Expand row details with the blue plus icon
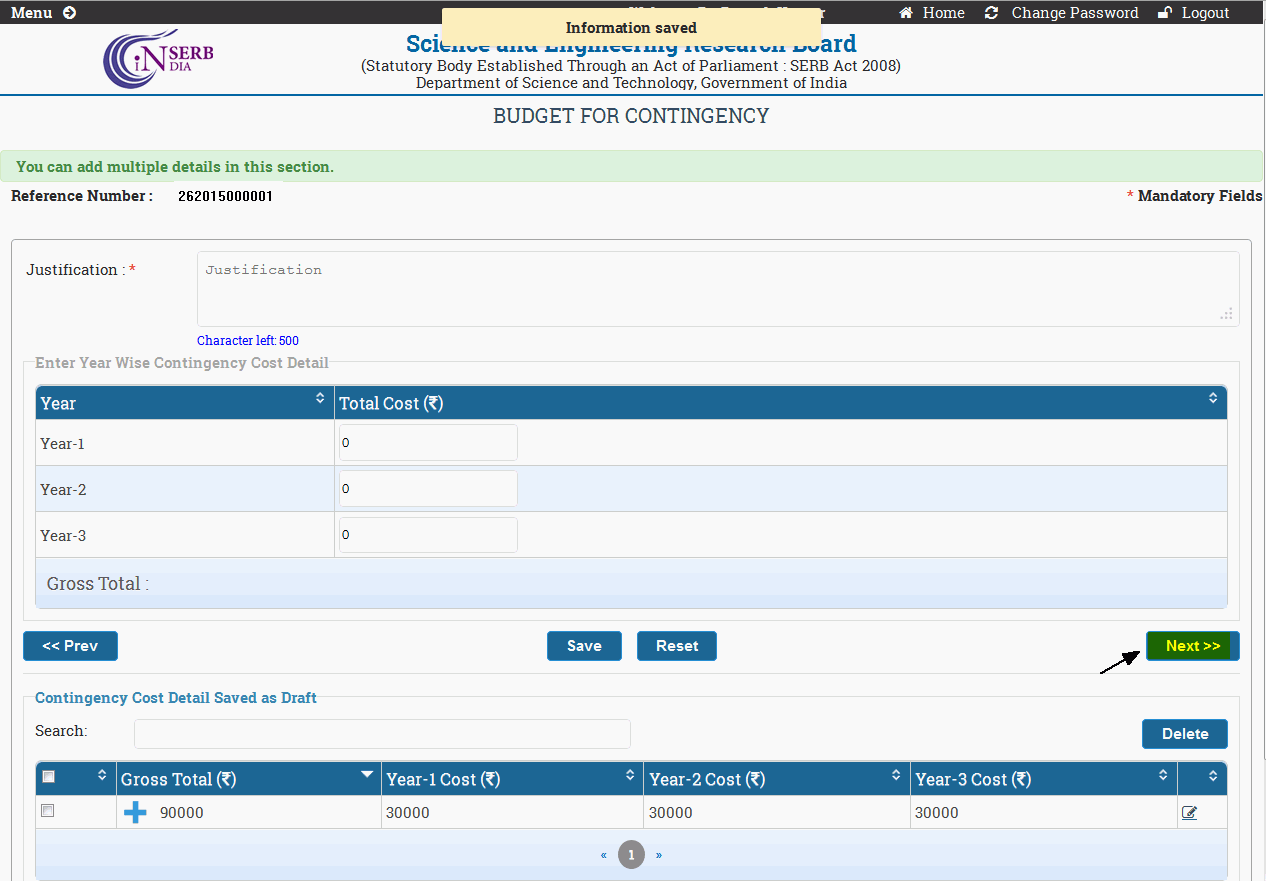This screenshot has height=881, width=1266. coord(135,813)
